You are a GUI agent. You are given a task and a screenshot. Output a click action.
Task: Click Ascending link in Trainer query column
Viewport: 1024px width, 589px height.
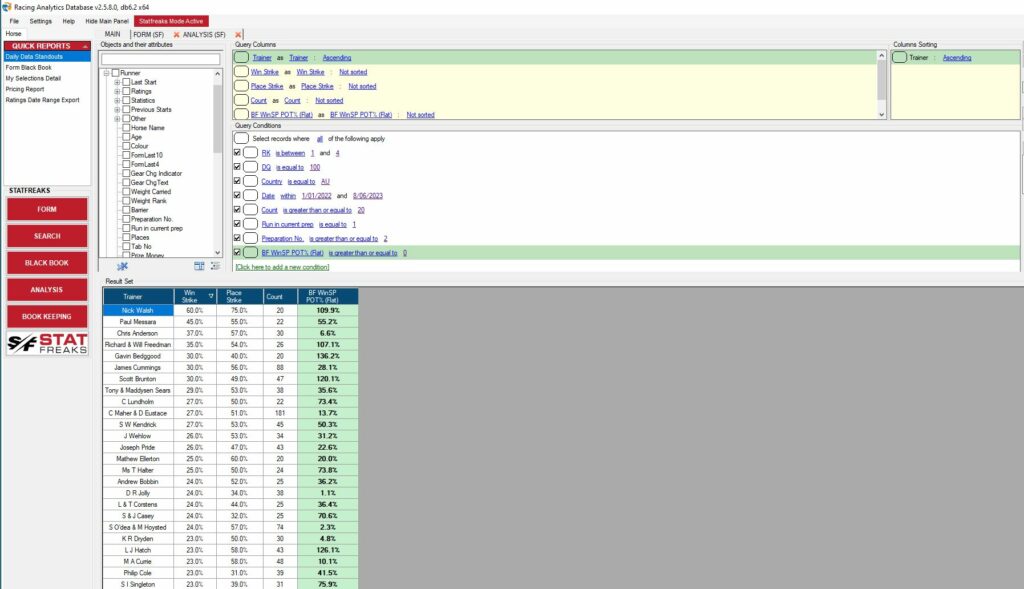pyautogui.click(x=337, y=57)
